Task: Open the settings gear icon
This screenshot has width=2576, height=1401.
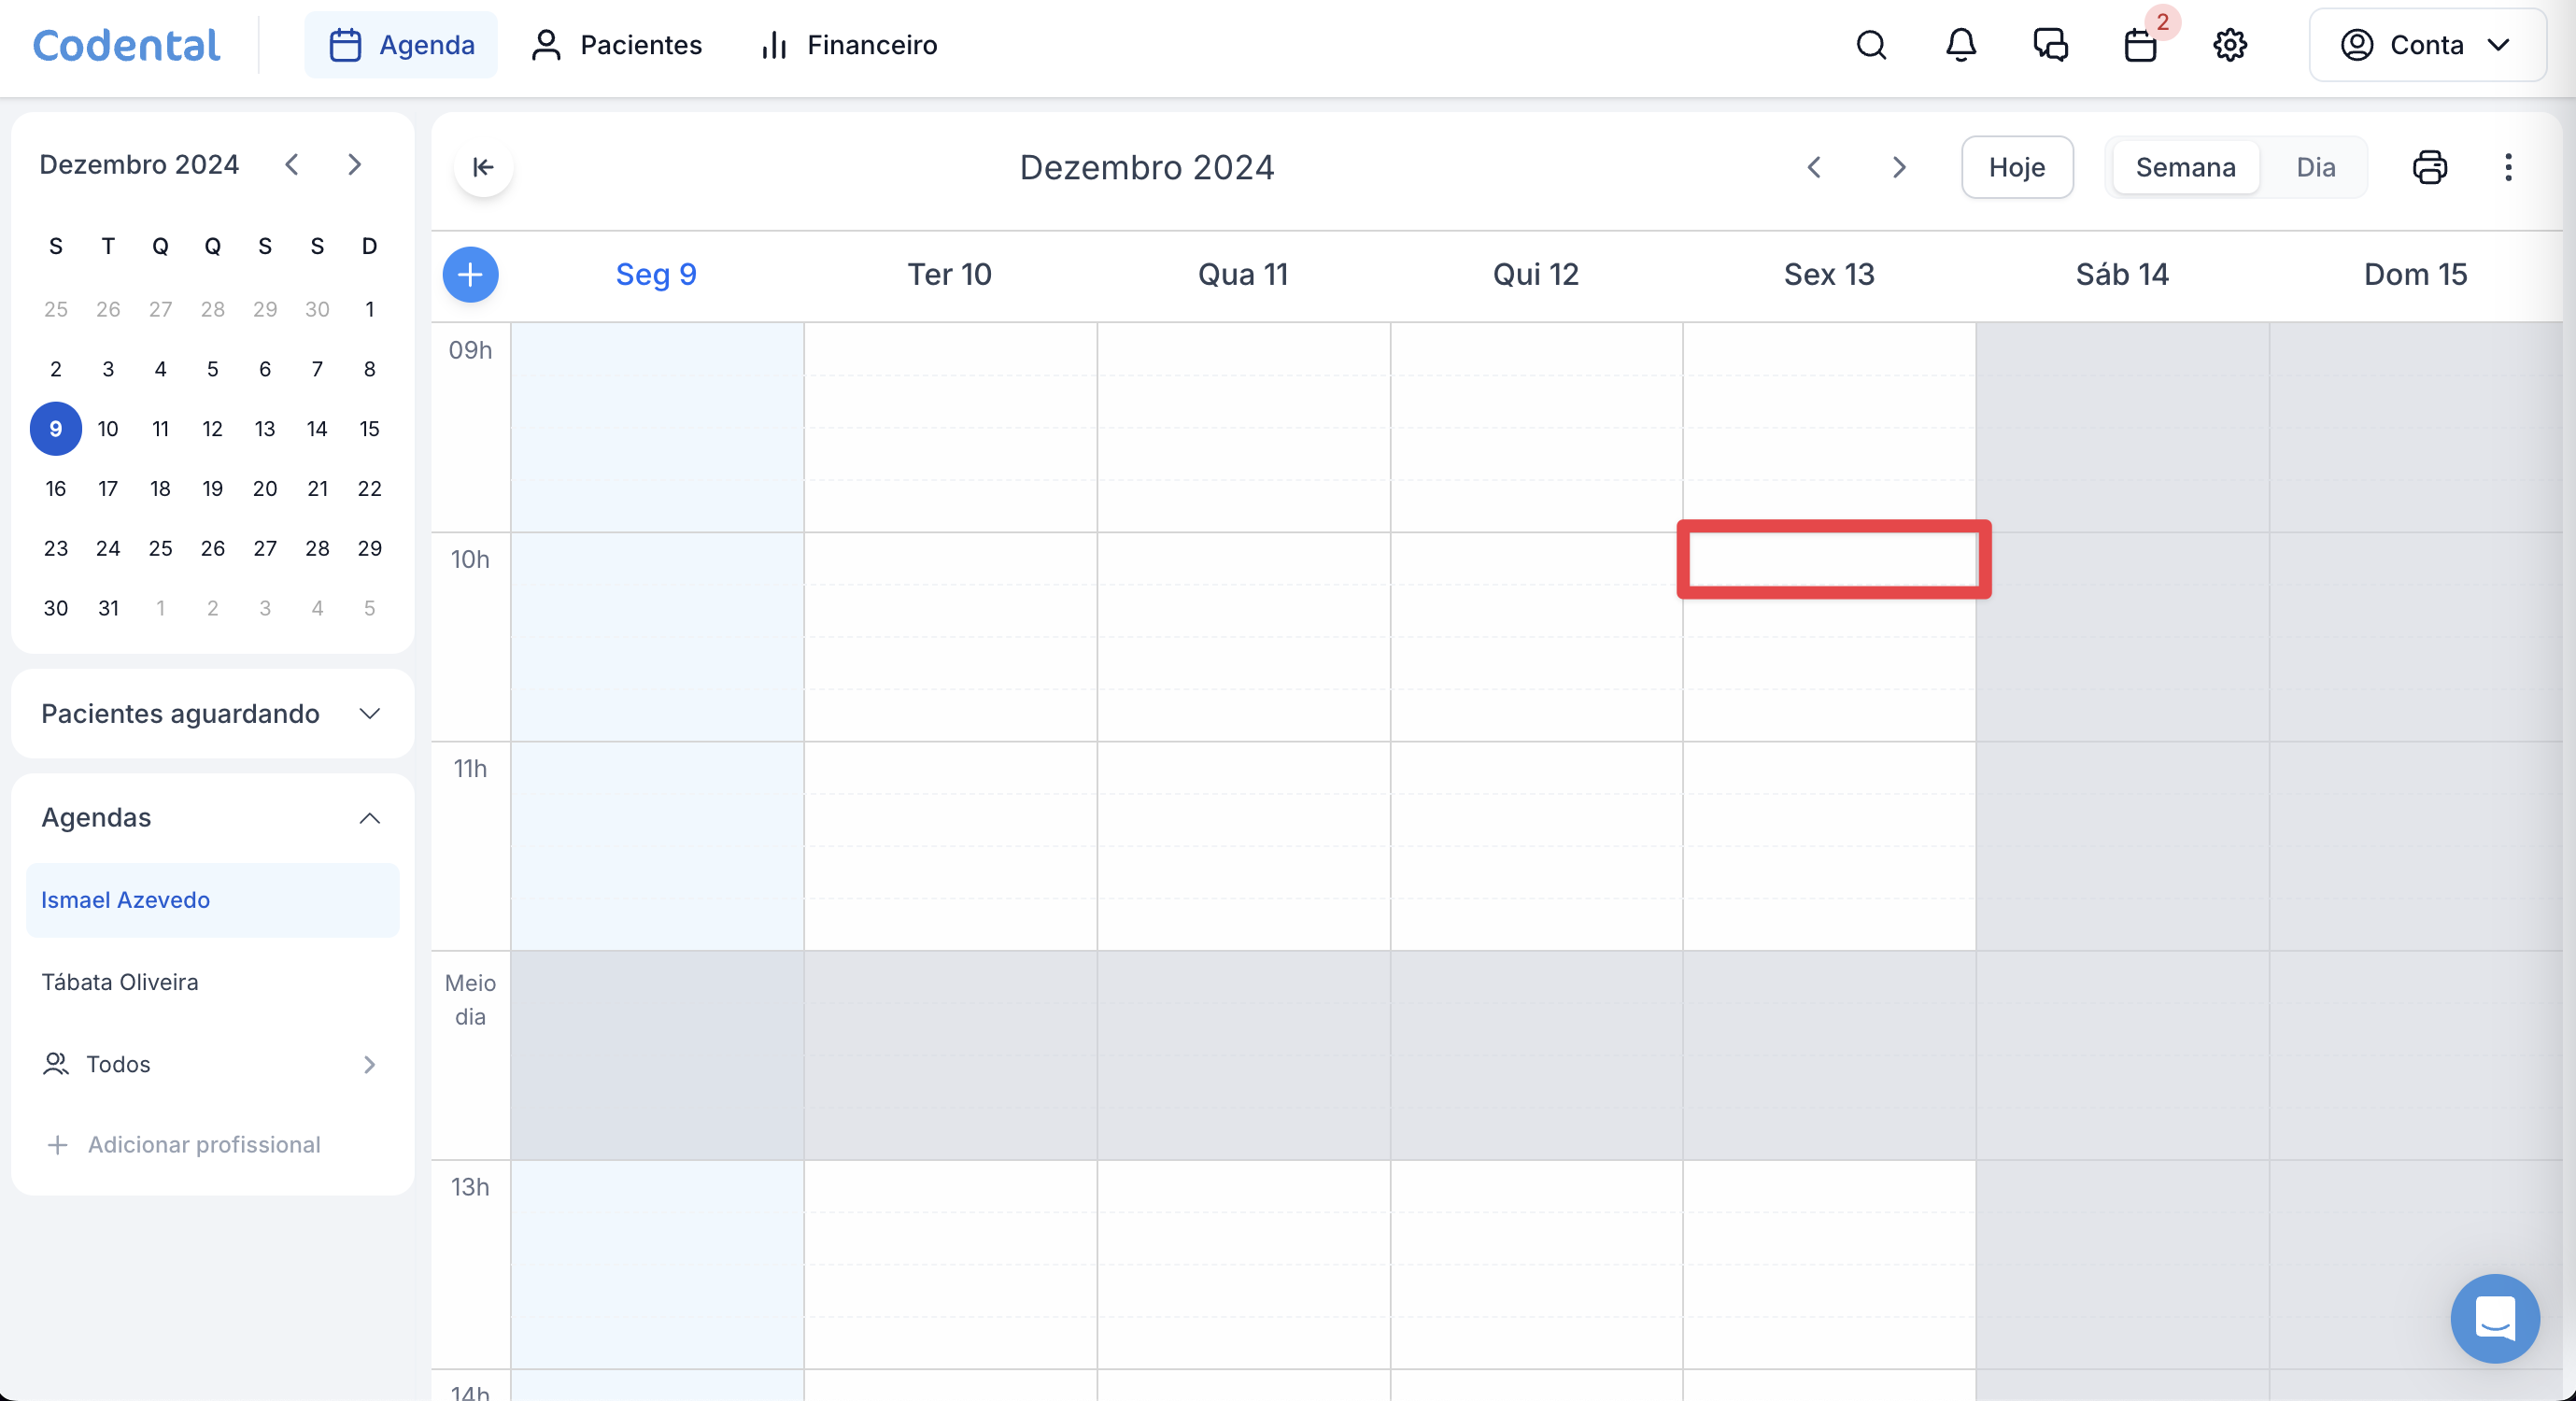Action: [x=2230, y=45]
